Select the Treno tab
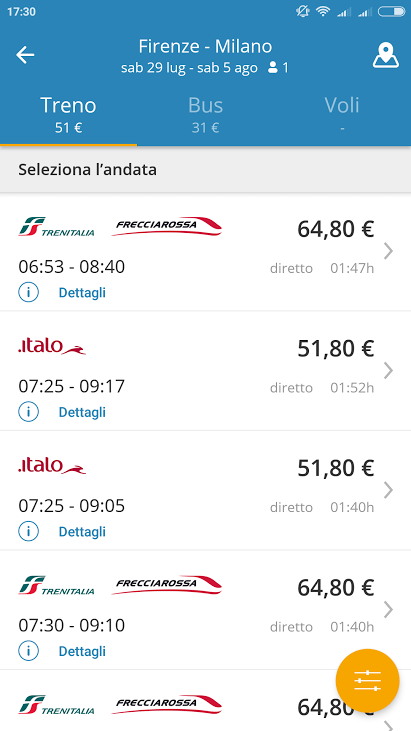 click(x=68, y=114)
